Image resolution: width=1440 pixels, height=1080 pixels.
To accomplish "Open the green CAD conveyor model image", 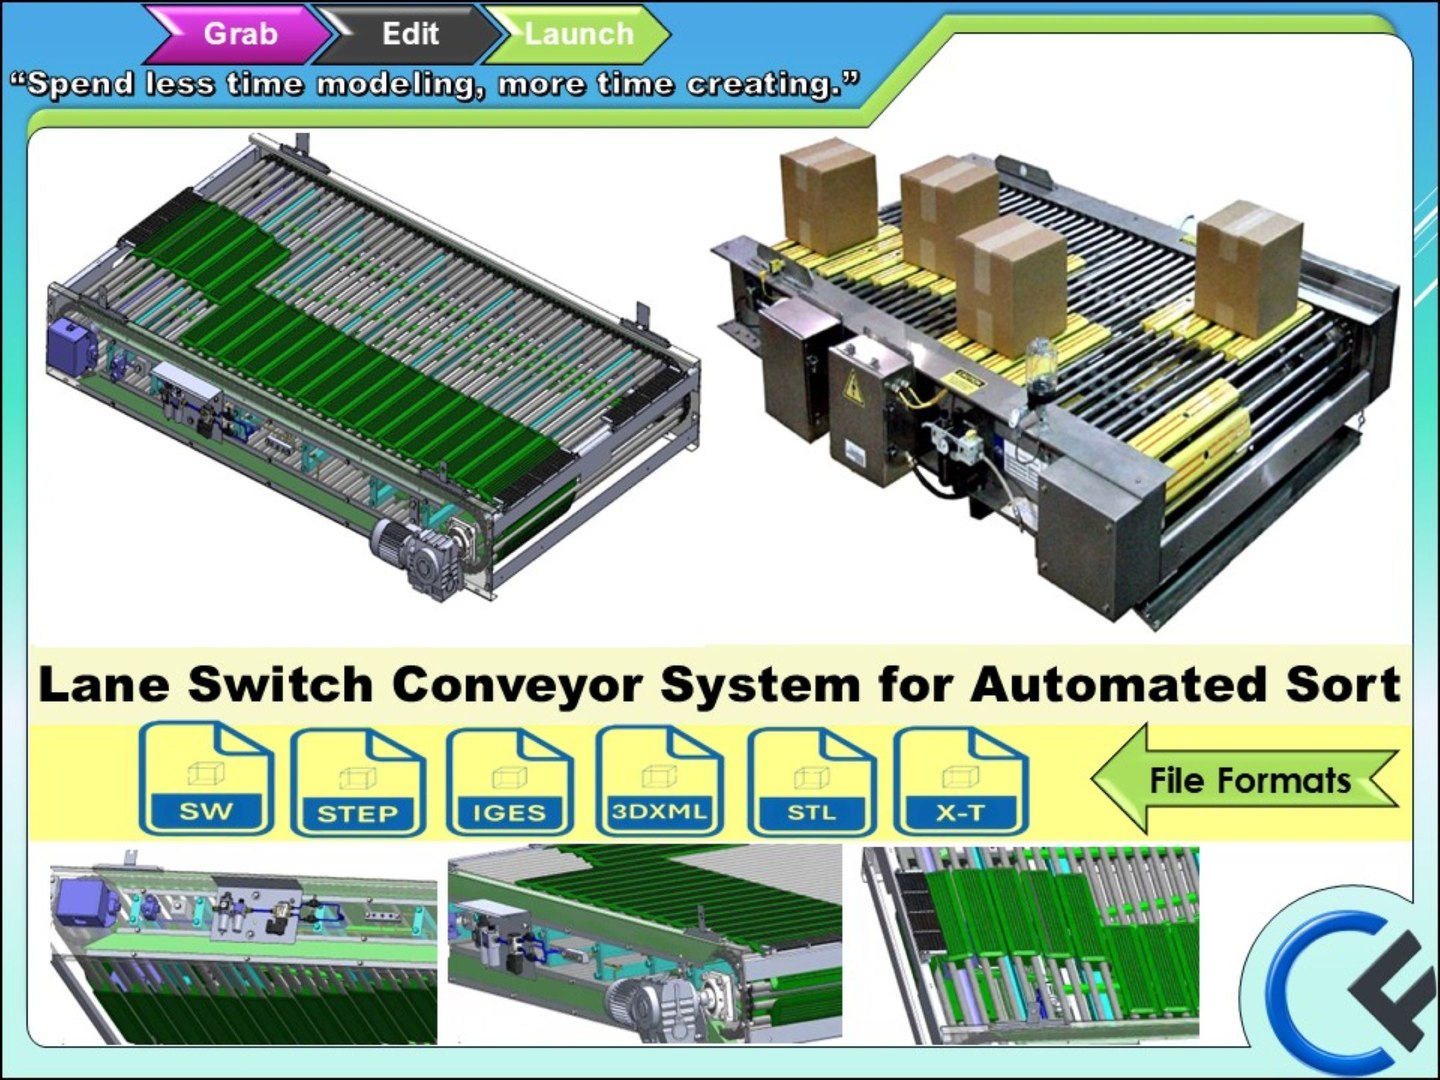I will click(x=373, y=369).
